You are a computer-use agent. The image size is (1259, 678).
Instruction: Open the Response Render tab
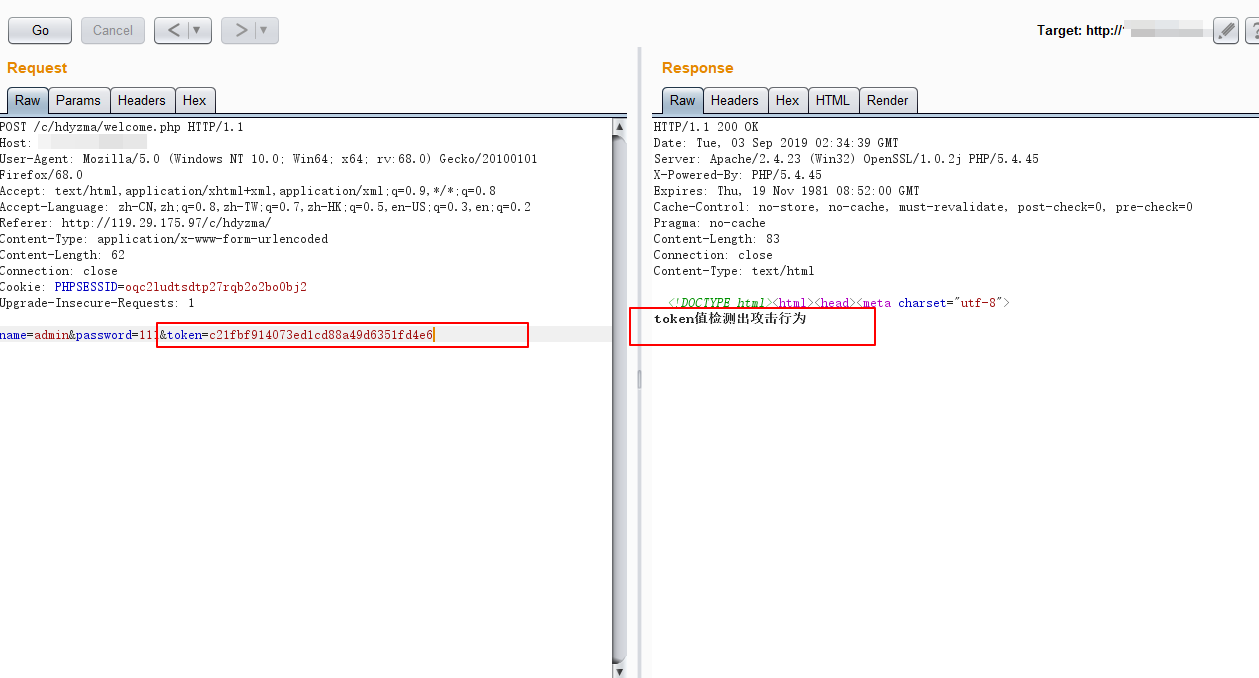(x=887, y=100)
